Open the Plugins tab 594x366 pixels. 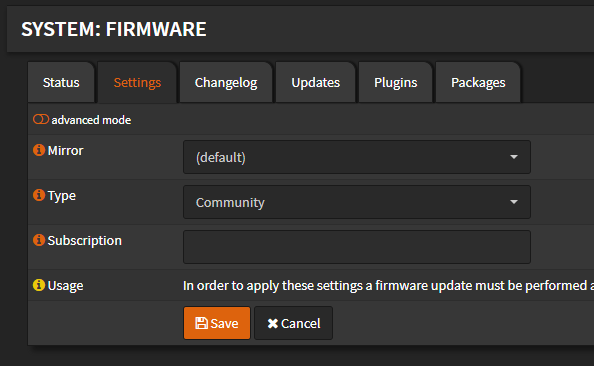(395, 82)
